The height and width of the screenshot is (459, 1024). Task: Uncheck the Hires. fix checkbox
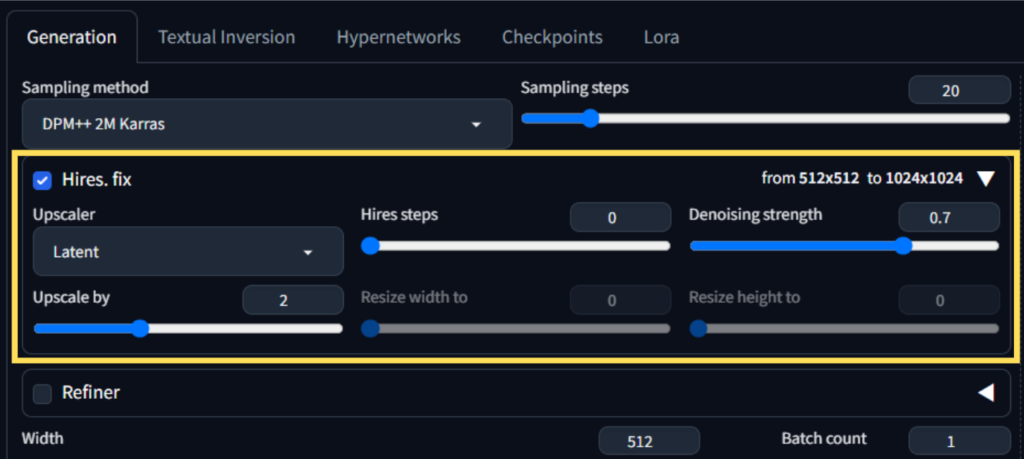43,181
